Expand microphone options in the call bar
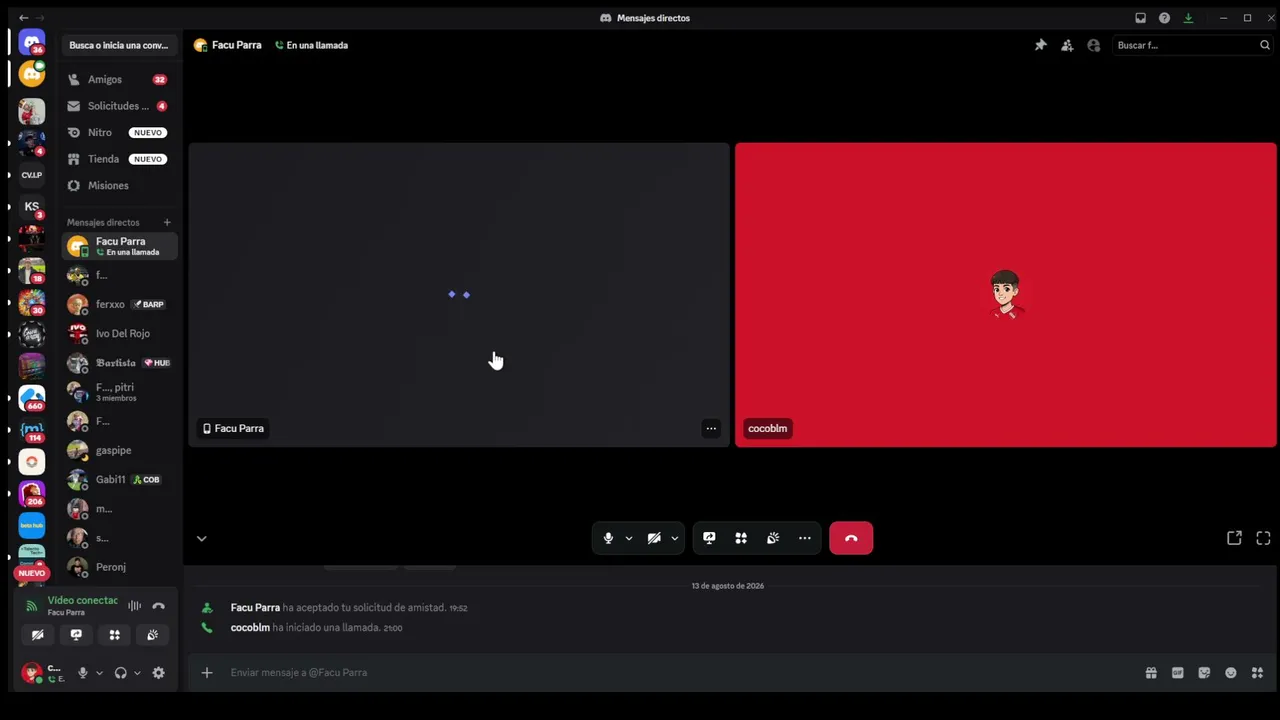This screenshot has height=720, width=1280. (x=628, y=538)
